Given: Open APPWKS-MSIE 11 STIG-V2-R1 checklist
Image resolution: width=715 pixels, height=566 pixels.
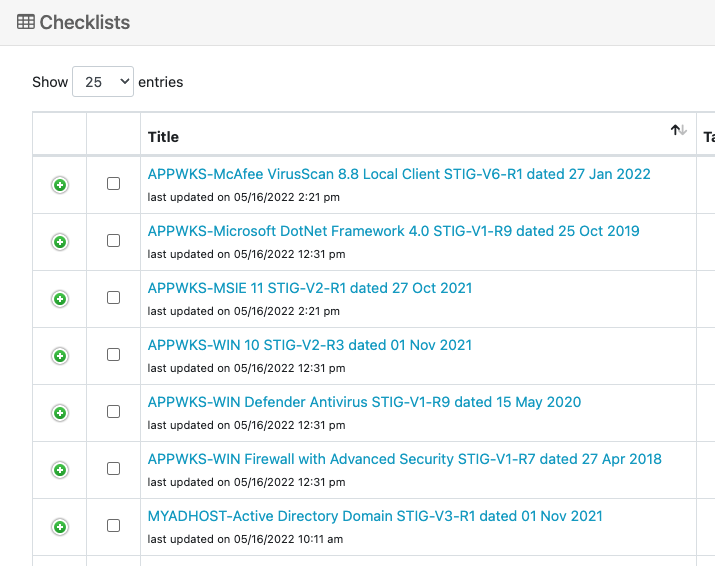Looking at the screenshot, I should pos(310,288).
